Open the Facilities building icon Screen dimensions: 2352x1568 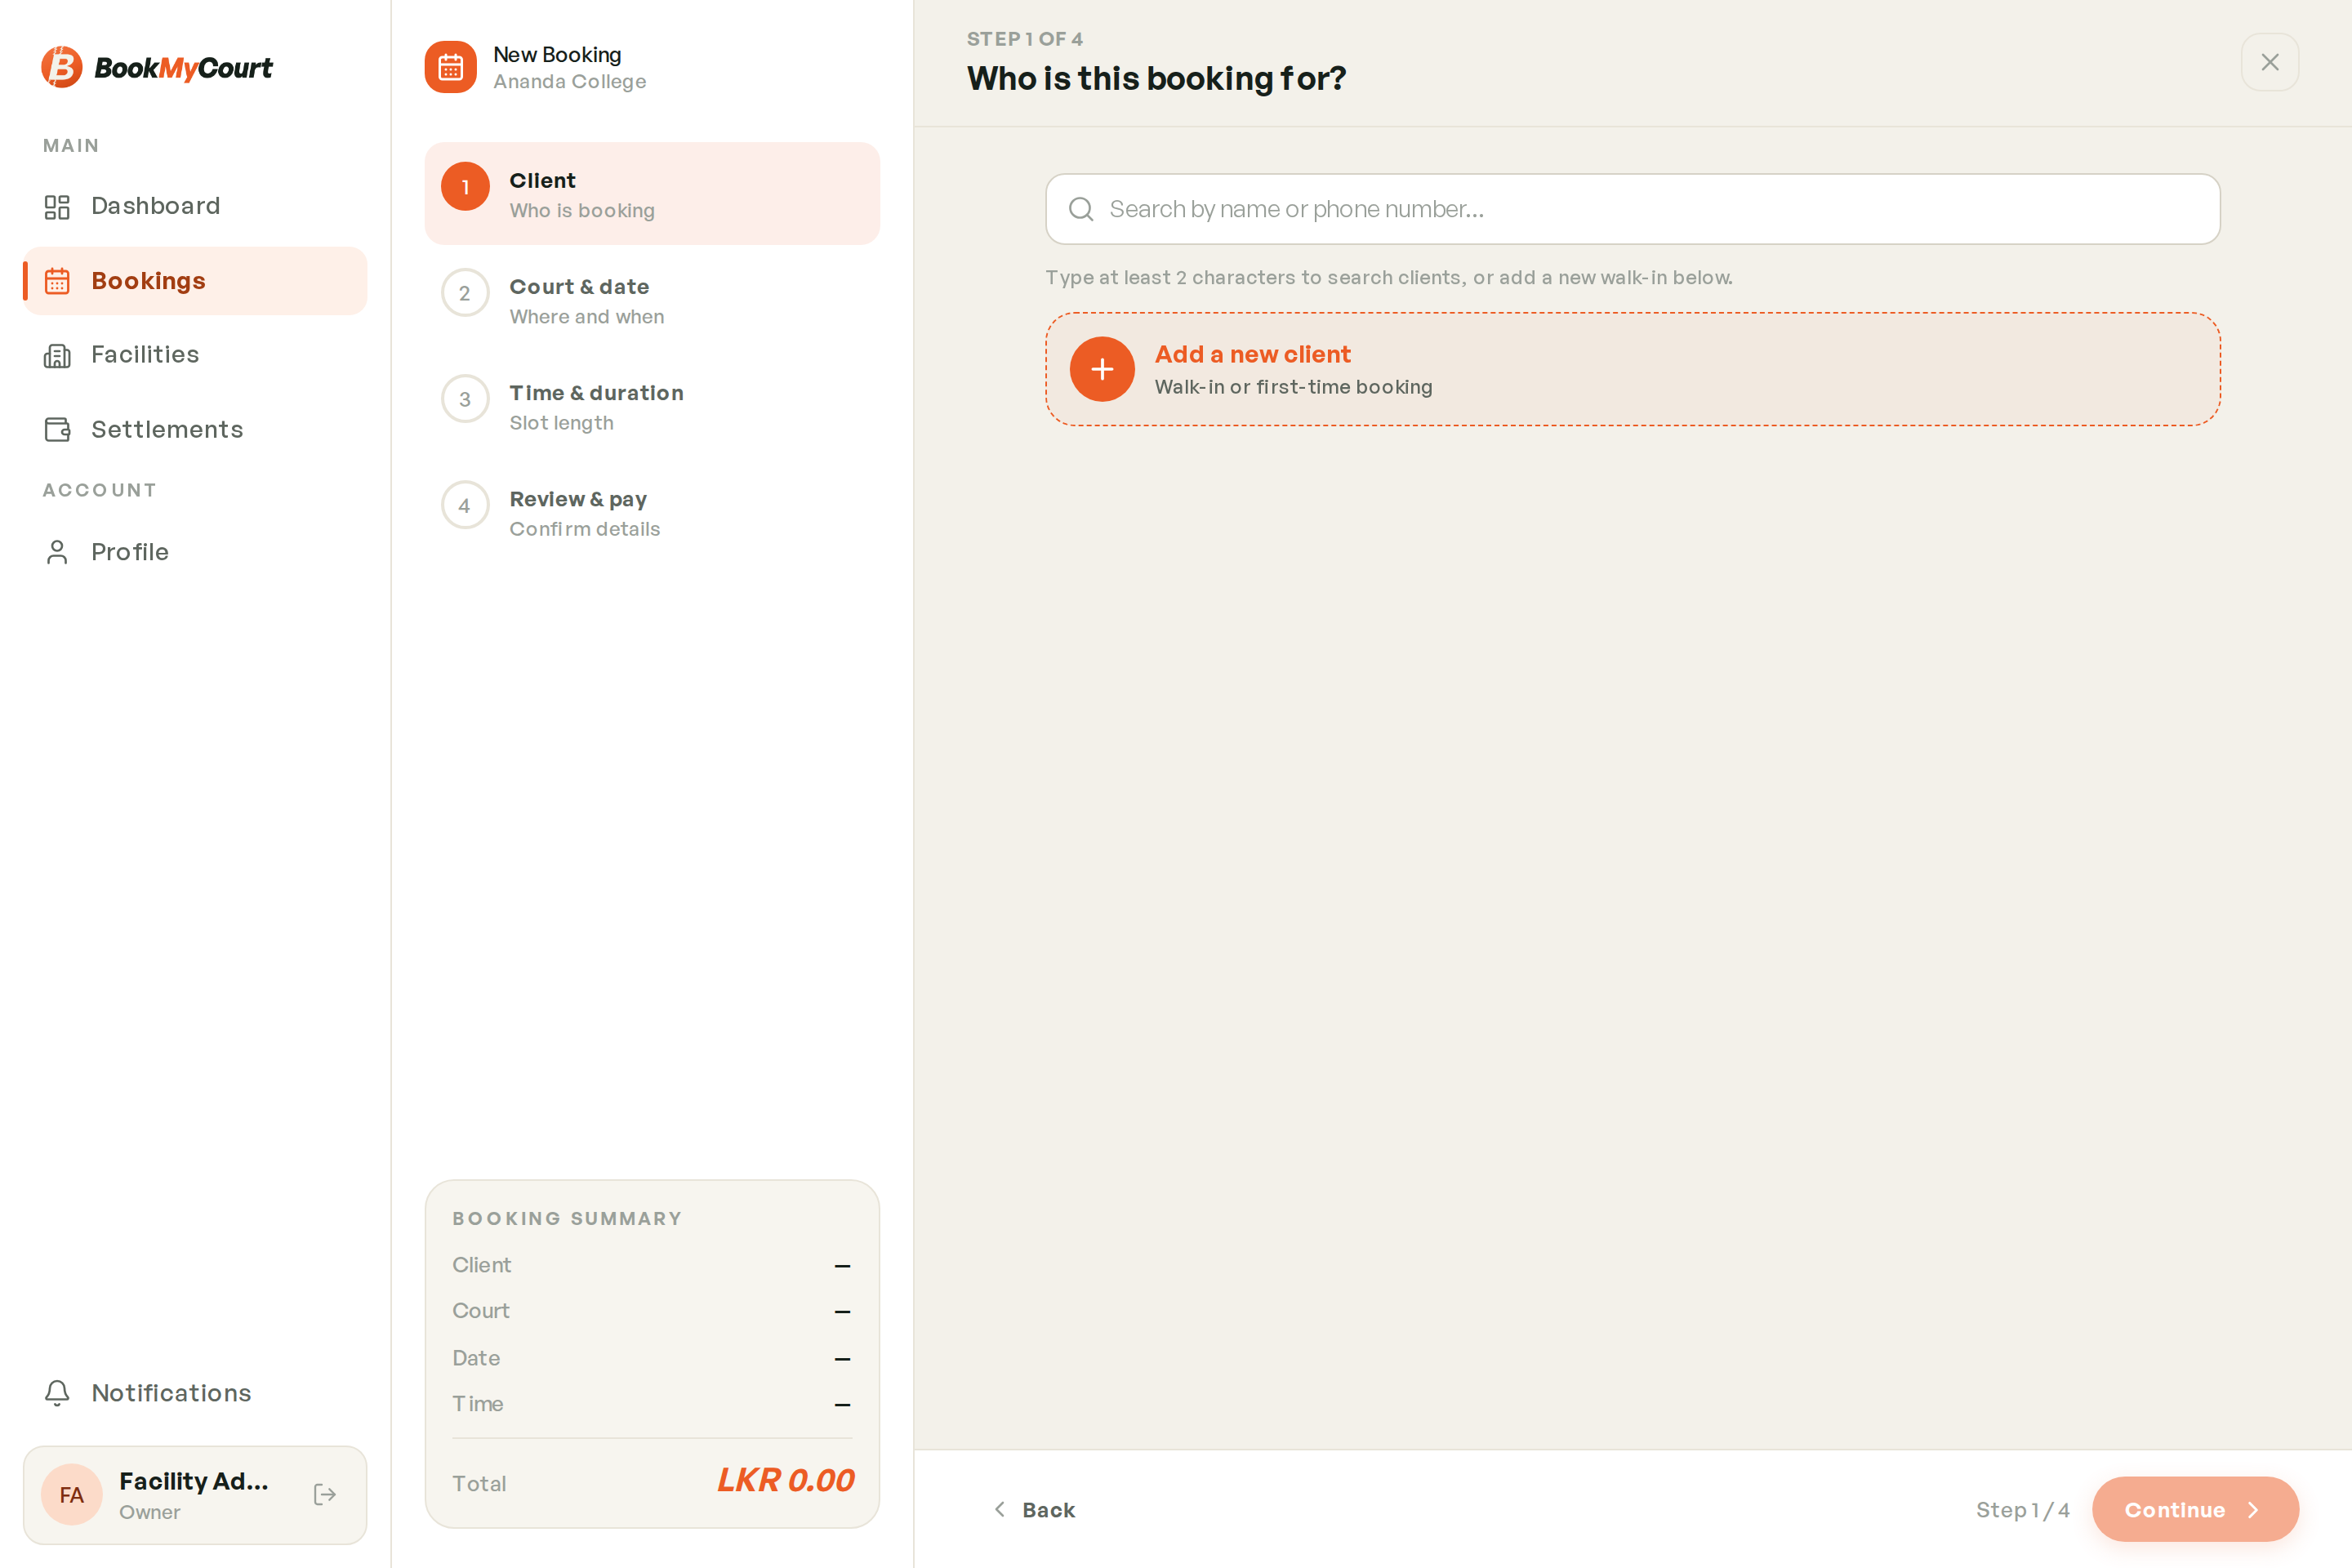click(57, 355)
